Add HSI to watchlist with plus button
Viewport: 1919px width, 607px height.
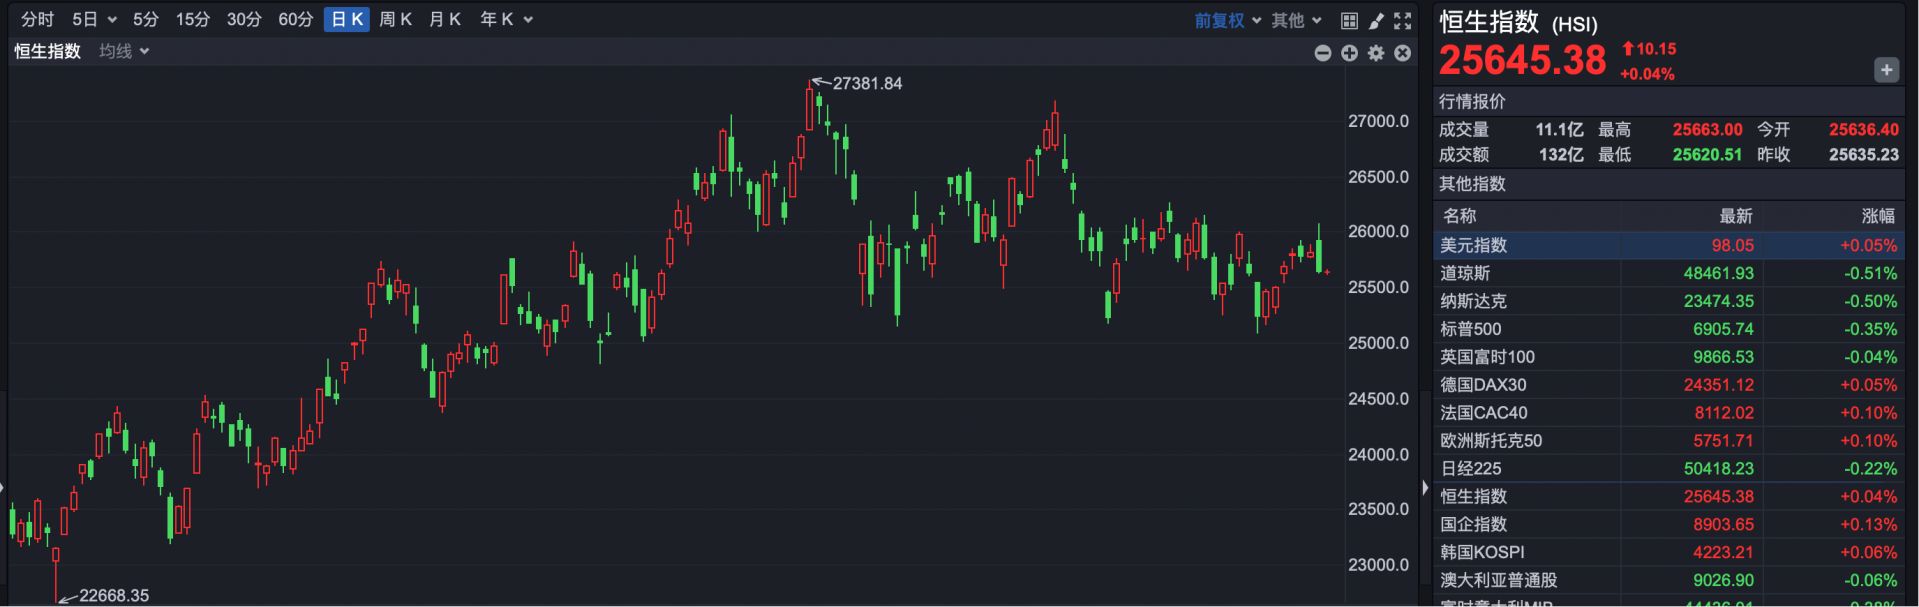click(x=1886, y=70)
